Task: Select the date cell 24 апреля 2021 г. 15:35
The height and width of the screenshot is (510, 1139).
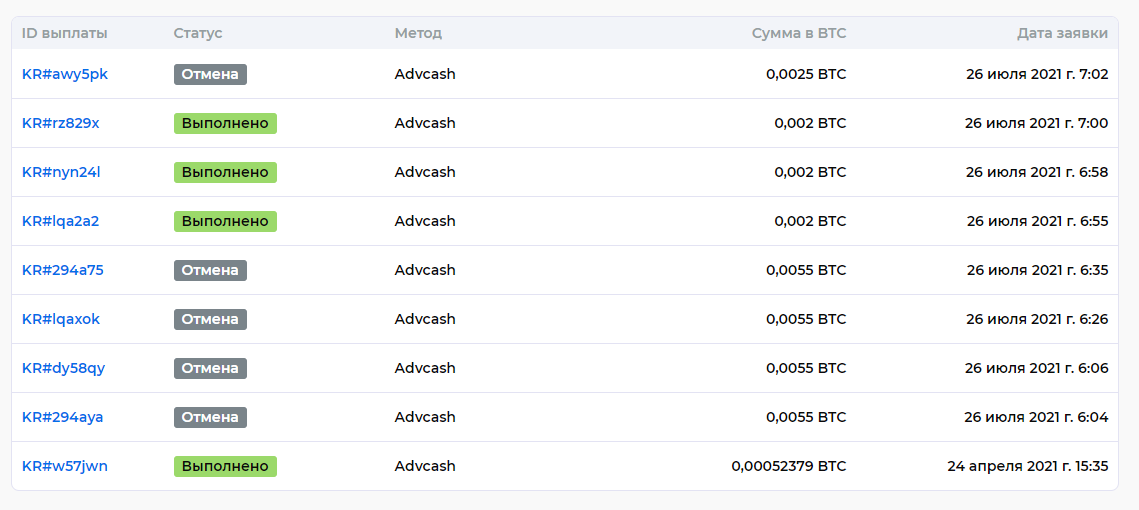Action: [x=1028, y=466]
